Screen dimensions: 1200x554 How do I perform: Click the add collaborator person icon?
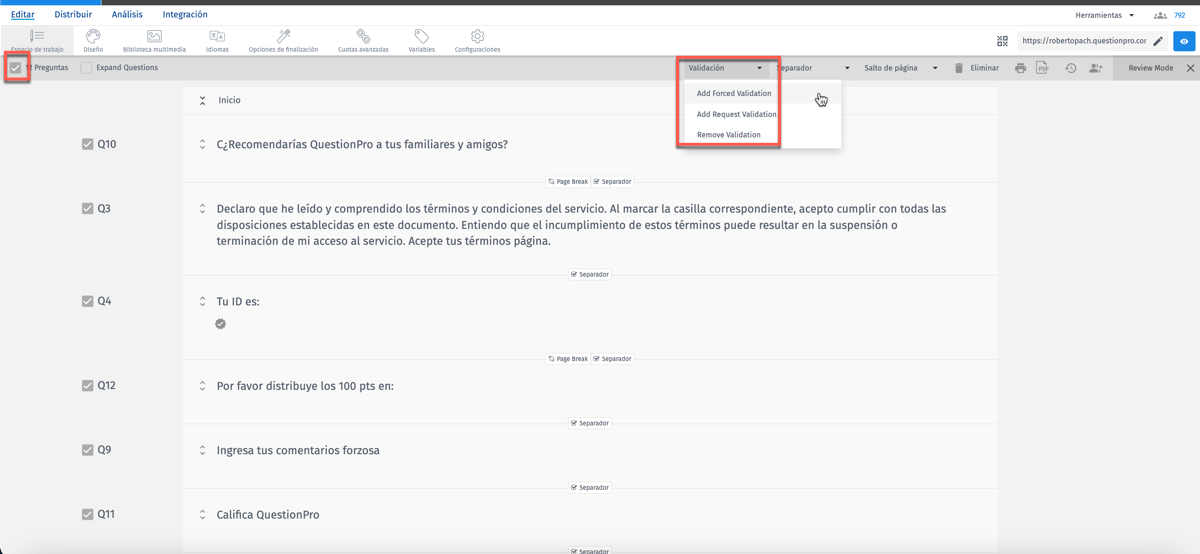click(x=1096, y=68)
